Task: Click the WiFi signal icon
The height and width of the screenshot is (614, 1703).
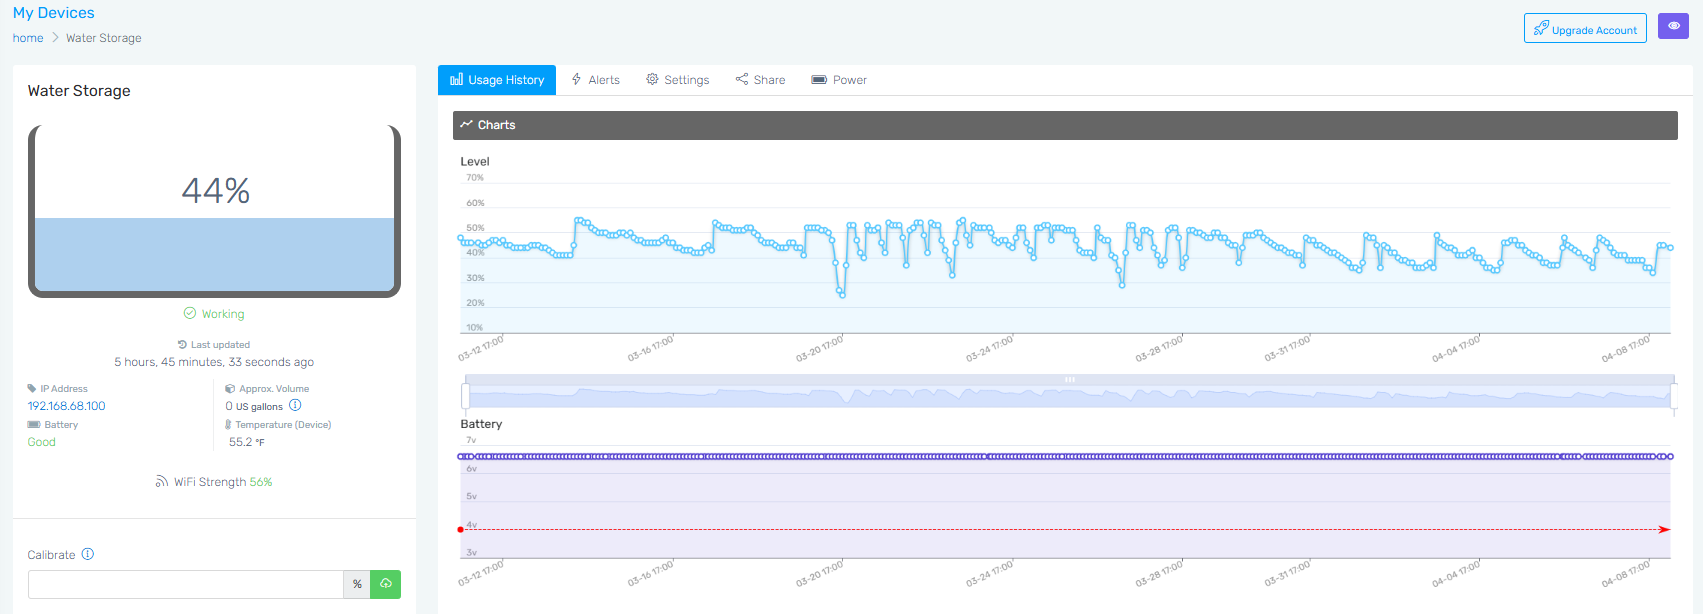Action: (x=161, y=482)
